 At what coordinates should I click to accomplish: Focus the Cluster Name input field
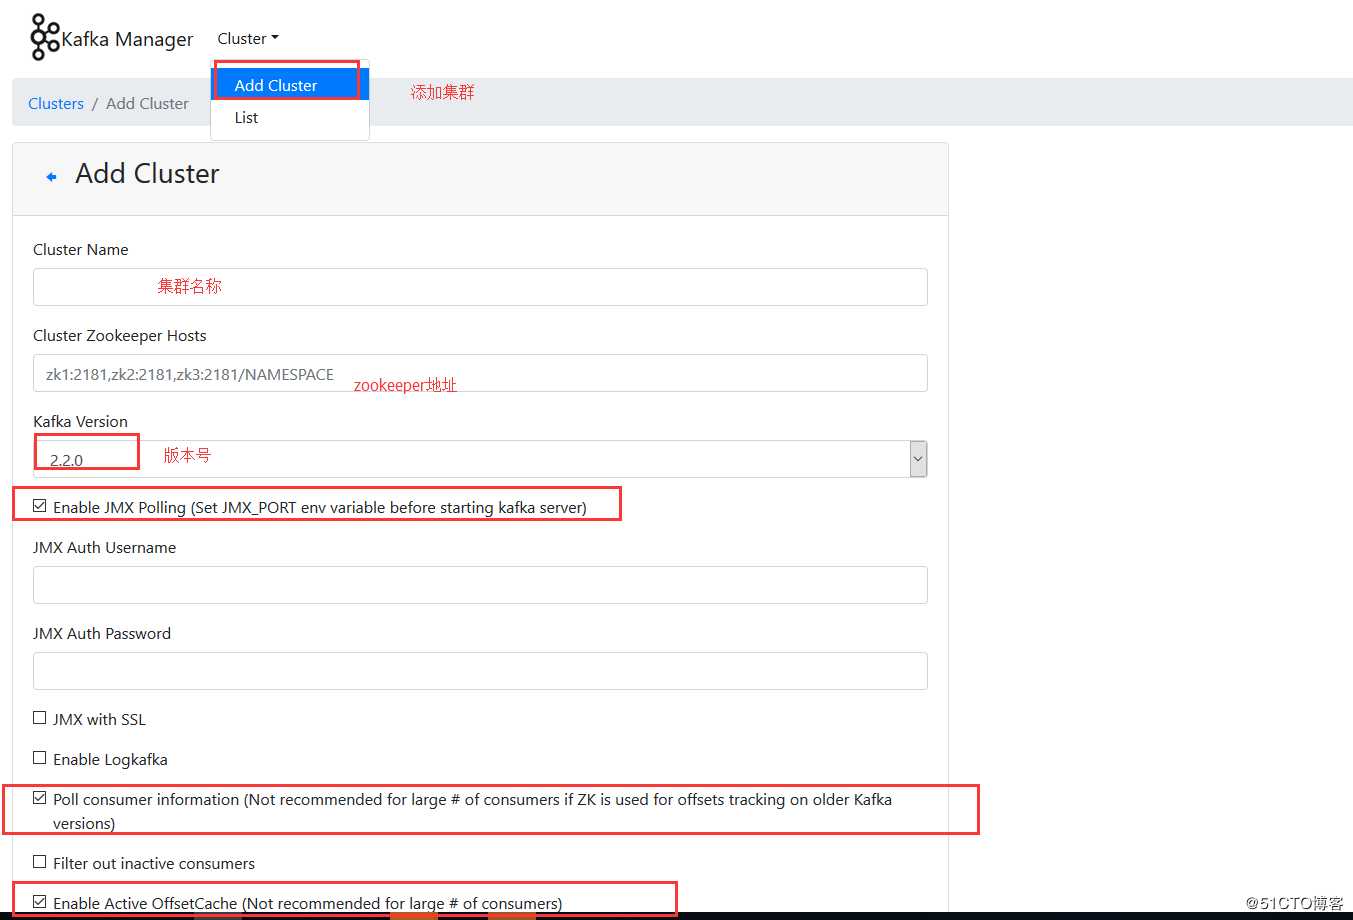coord(480,287)
